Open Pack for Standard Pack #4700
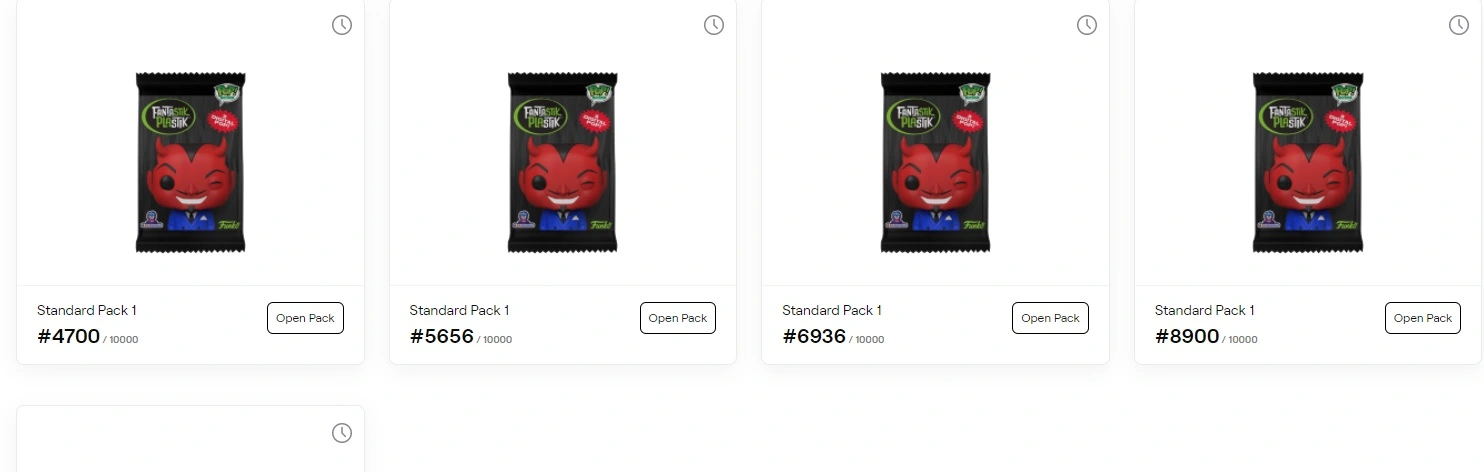1484x472 pixels. pyautogui.click(x=305, y=318)
